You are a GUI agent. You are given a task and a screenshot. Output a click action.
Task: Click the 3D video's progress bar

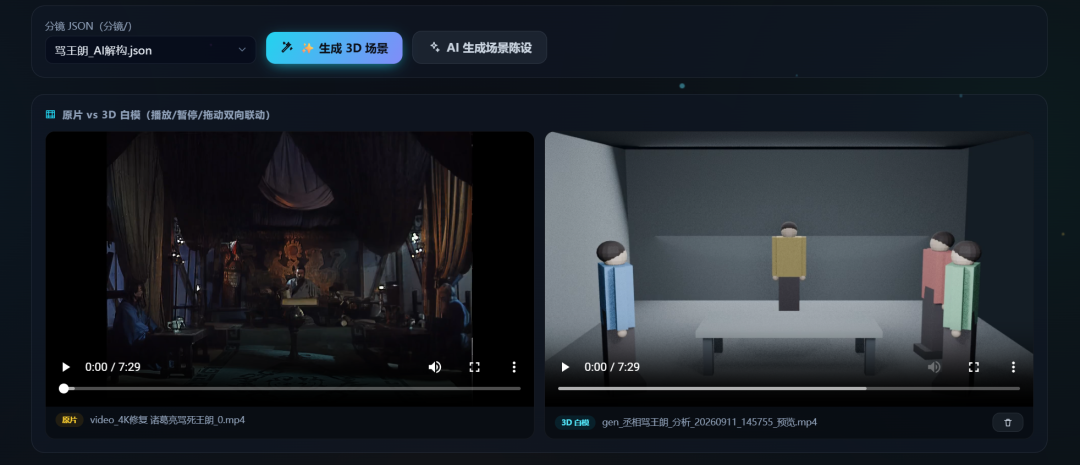[789, 389]
